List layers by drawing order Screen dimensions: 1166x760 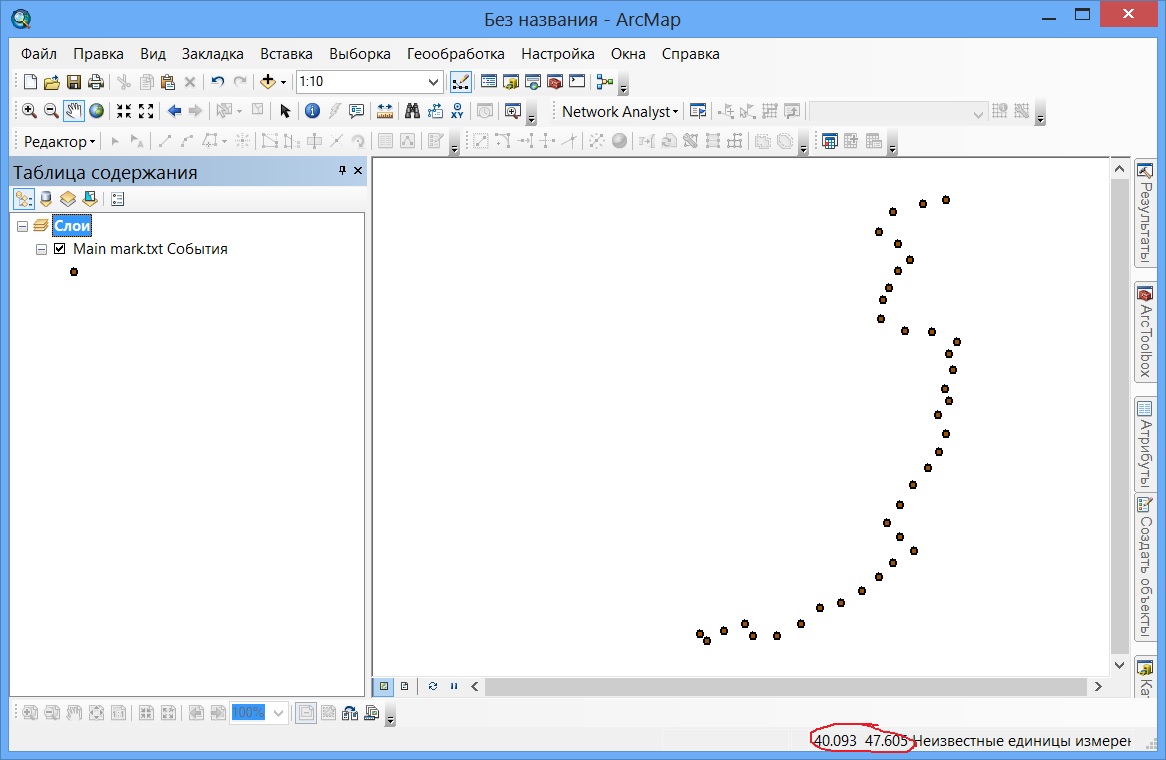click(24, 199)
